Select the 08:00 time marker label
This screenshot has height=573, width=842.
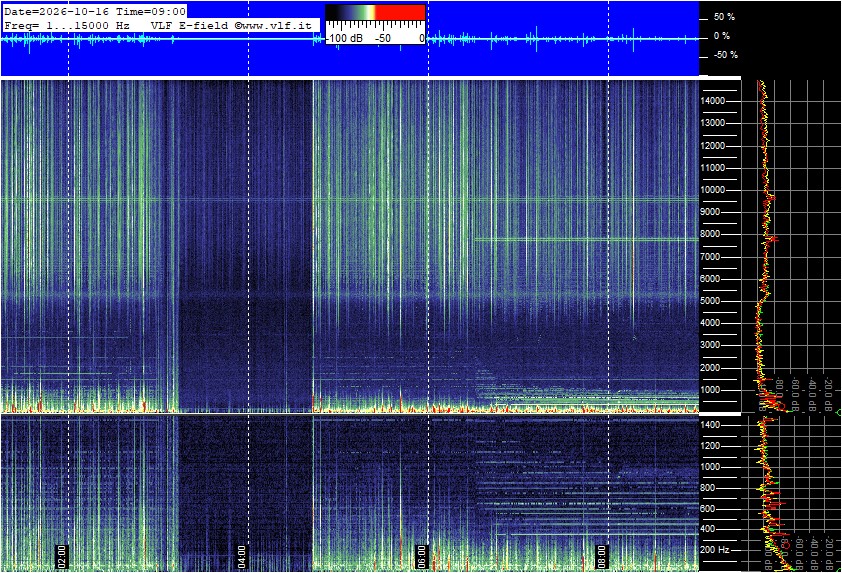pyautogui.click(x=601, y=557)
